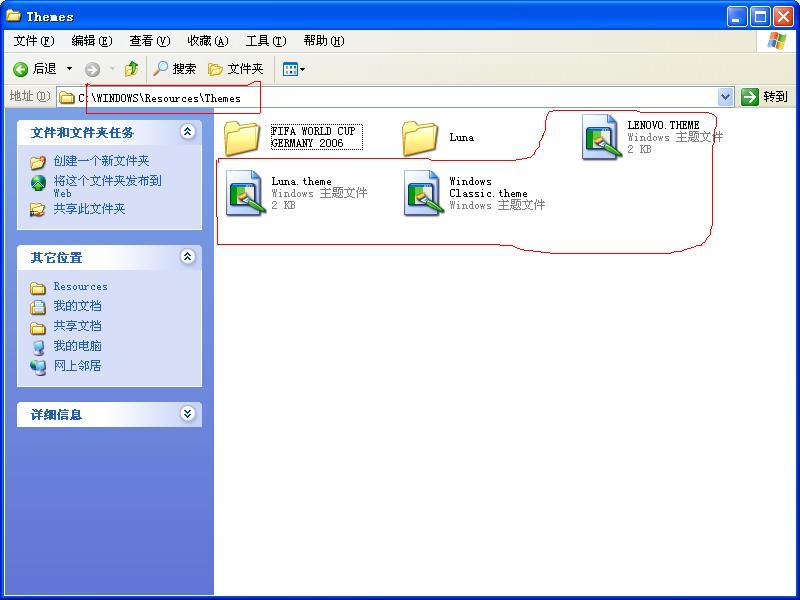Click 共享此文件夹 link

click(89, 209)
